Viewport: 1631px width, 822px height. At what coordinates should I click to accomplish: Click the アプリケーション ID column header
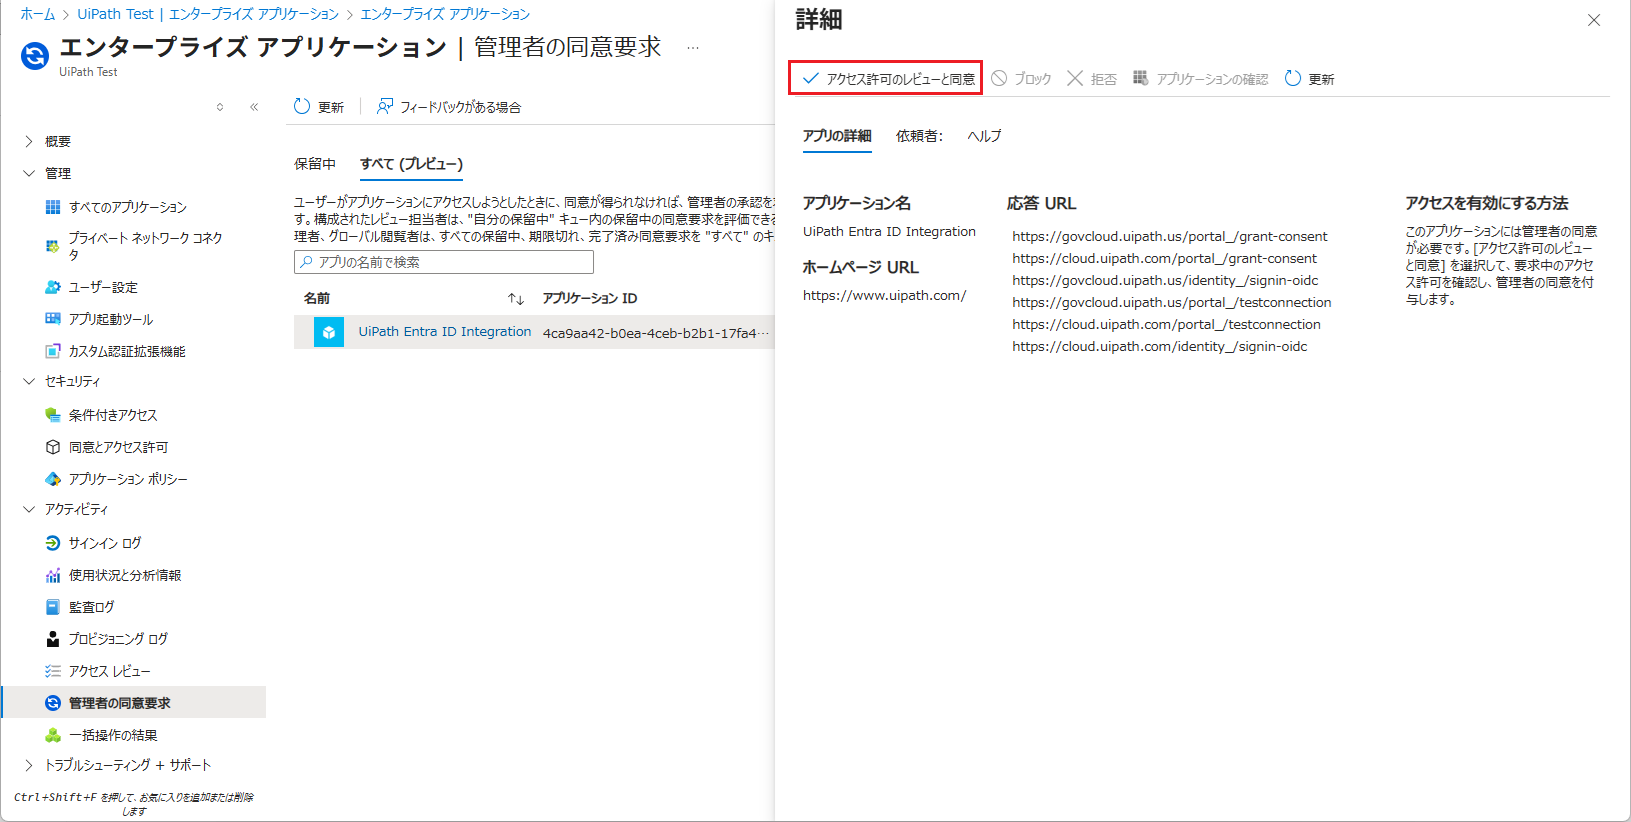click(590, 298)
